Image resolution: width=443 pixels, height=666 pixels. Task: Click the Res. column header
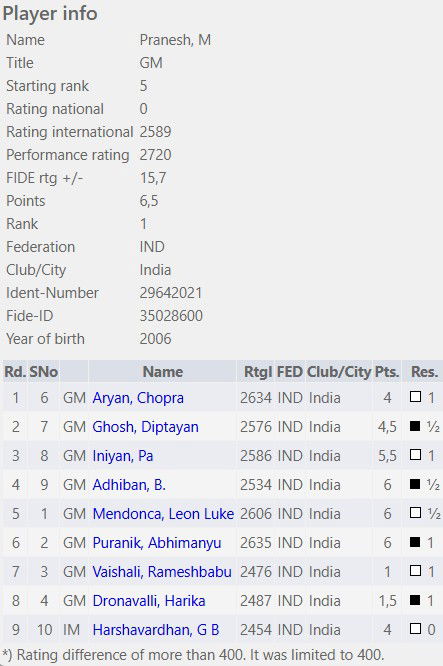pos(424,372)
